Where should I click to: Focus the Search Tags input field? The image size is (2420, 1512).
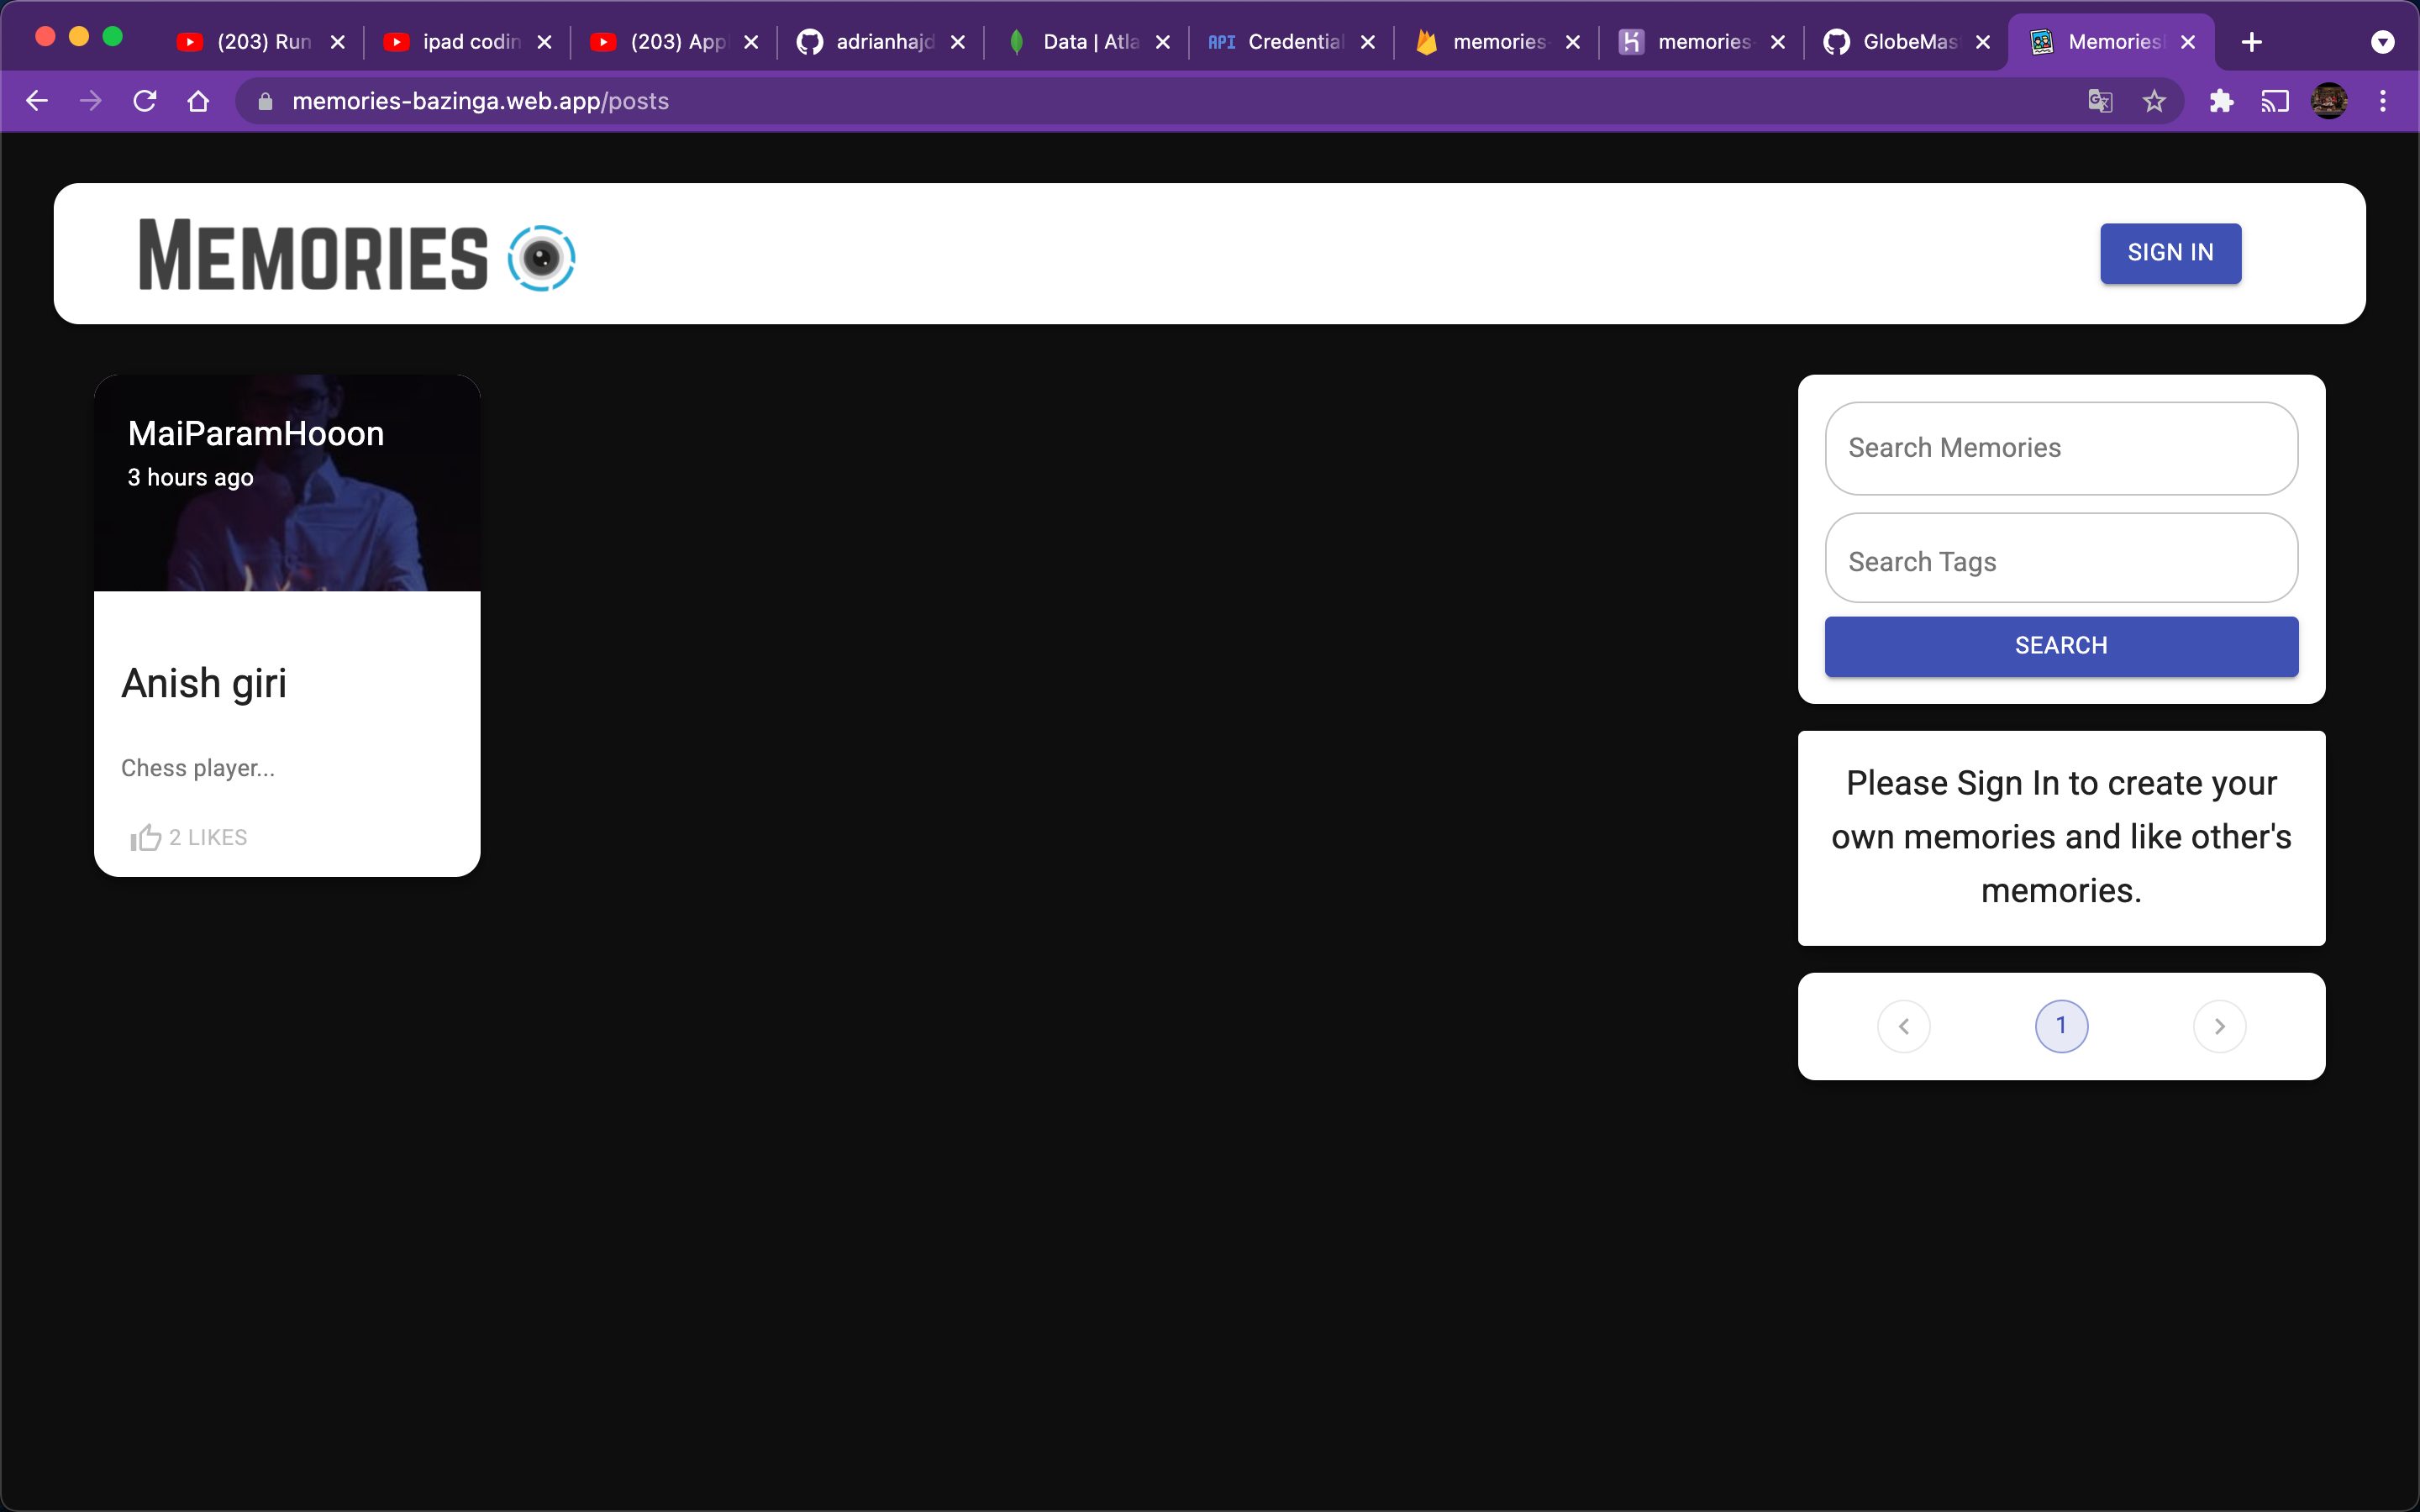2061,560
